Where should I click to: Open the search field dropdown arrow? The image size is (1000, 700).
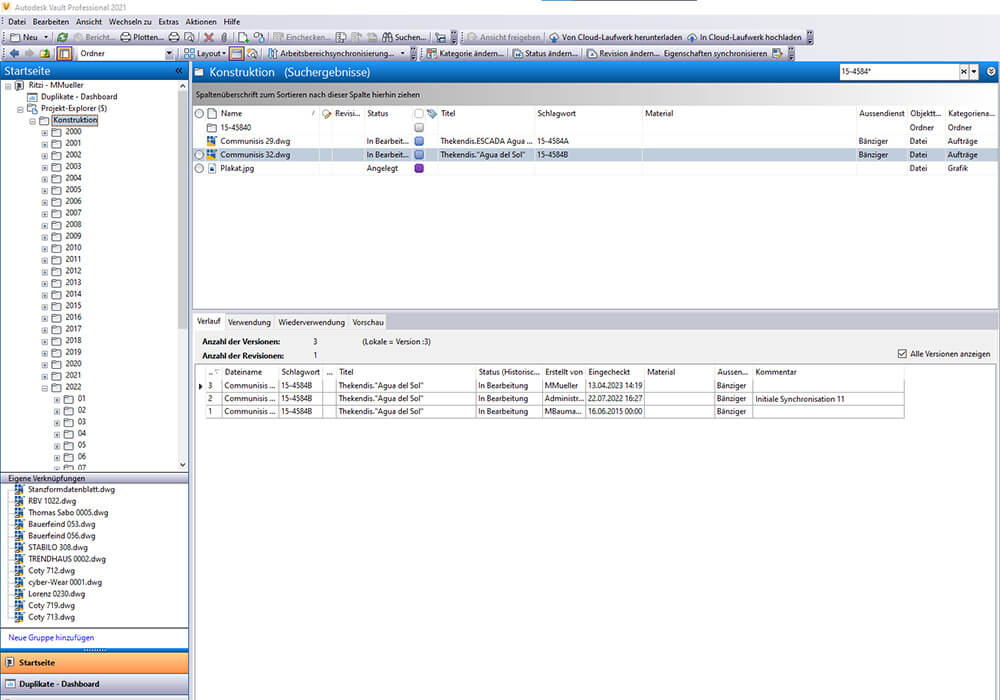coord(974,71)
